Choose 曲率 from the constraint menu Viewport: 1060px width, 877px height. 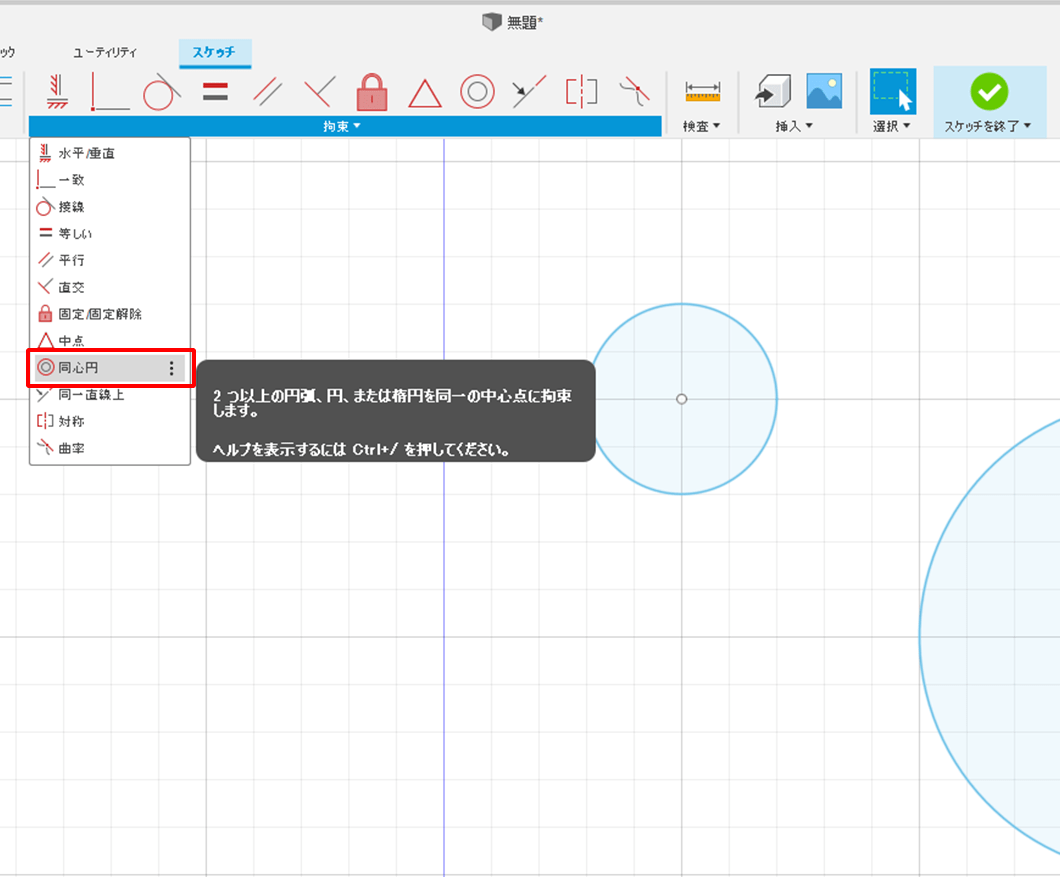[x=110, y=448]
